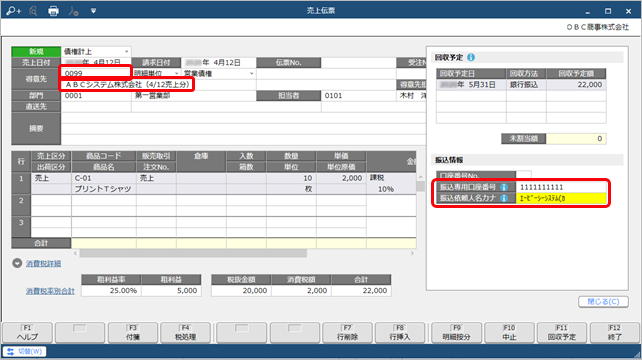Click the F1 ヘルプ button
Image resolution: width=642 pixels, height=360 pixels.
27,333
